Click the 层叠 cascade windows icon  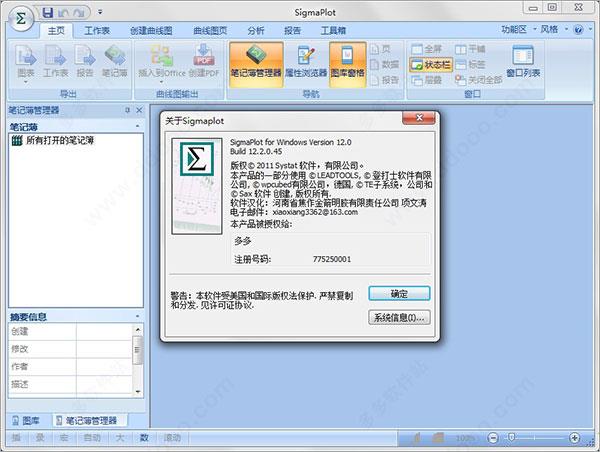tap(427, 80)
